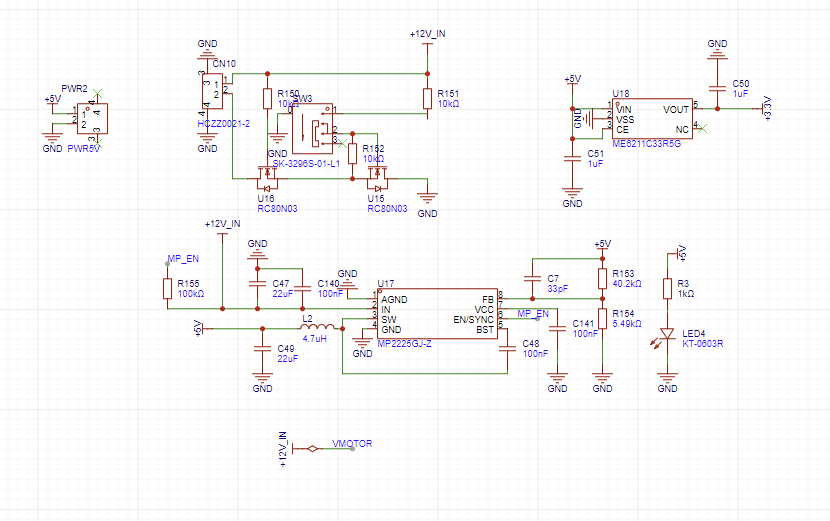The width and height of the screenshot is (830, 521).
Task: Select the no-connect X on U18 NC pin
Action: point(702,129)
